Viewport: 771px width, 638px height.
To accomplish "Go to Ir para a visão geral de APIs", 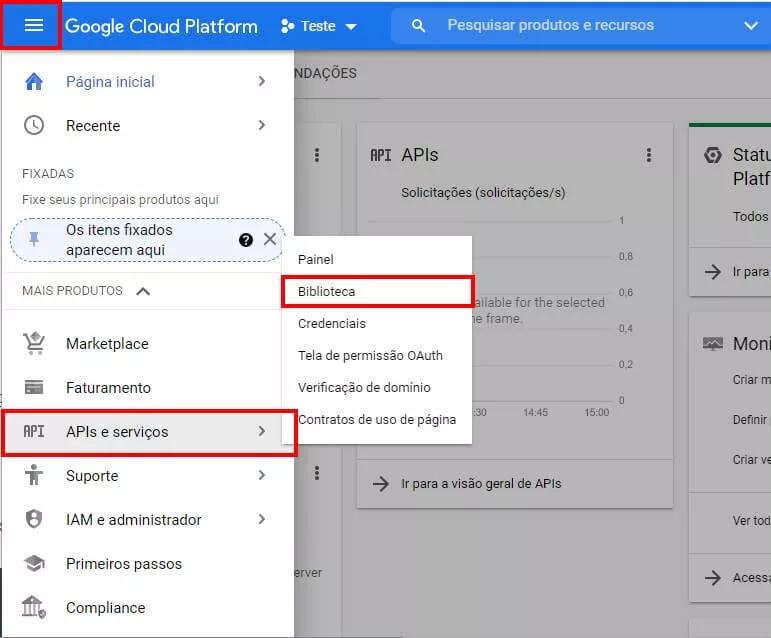I will tap(481, 484).
